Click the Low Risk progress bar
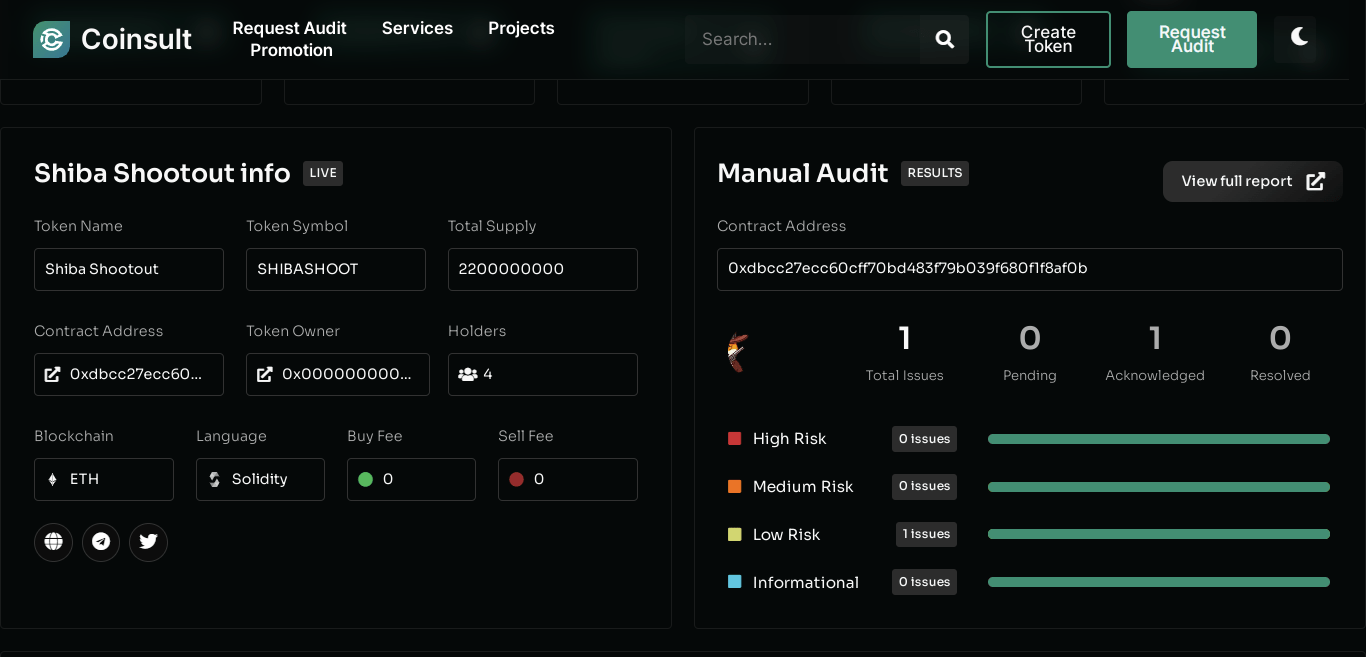 pos(1159,534)
